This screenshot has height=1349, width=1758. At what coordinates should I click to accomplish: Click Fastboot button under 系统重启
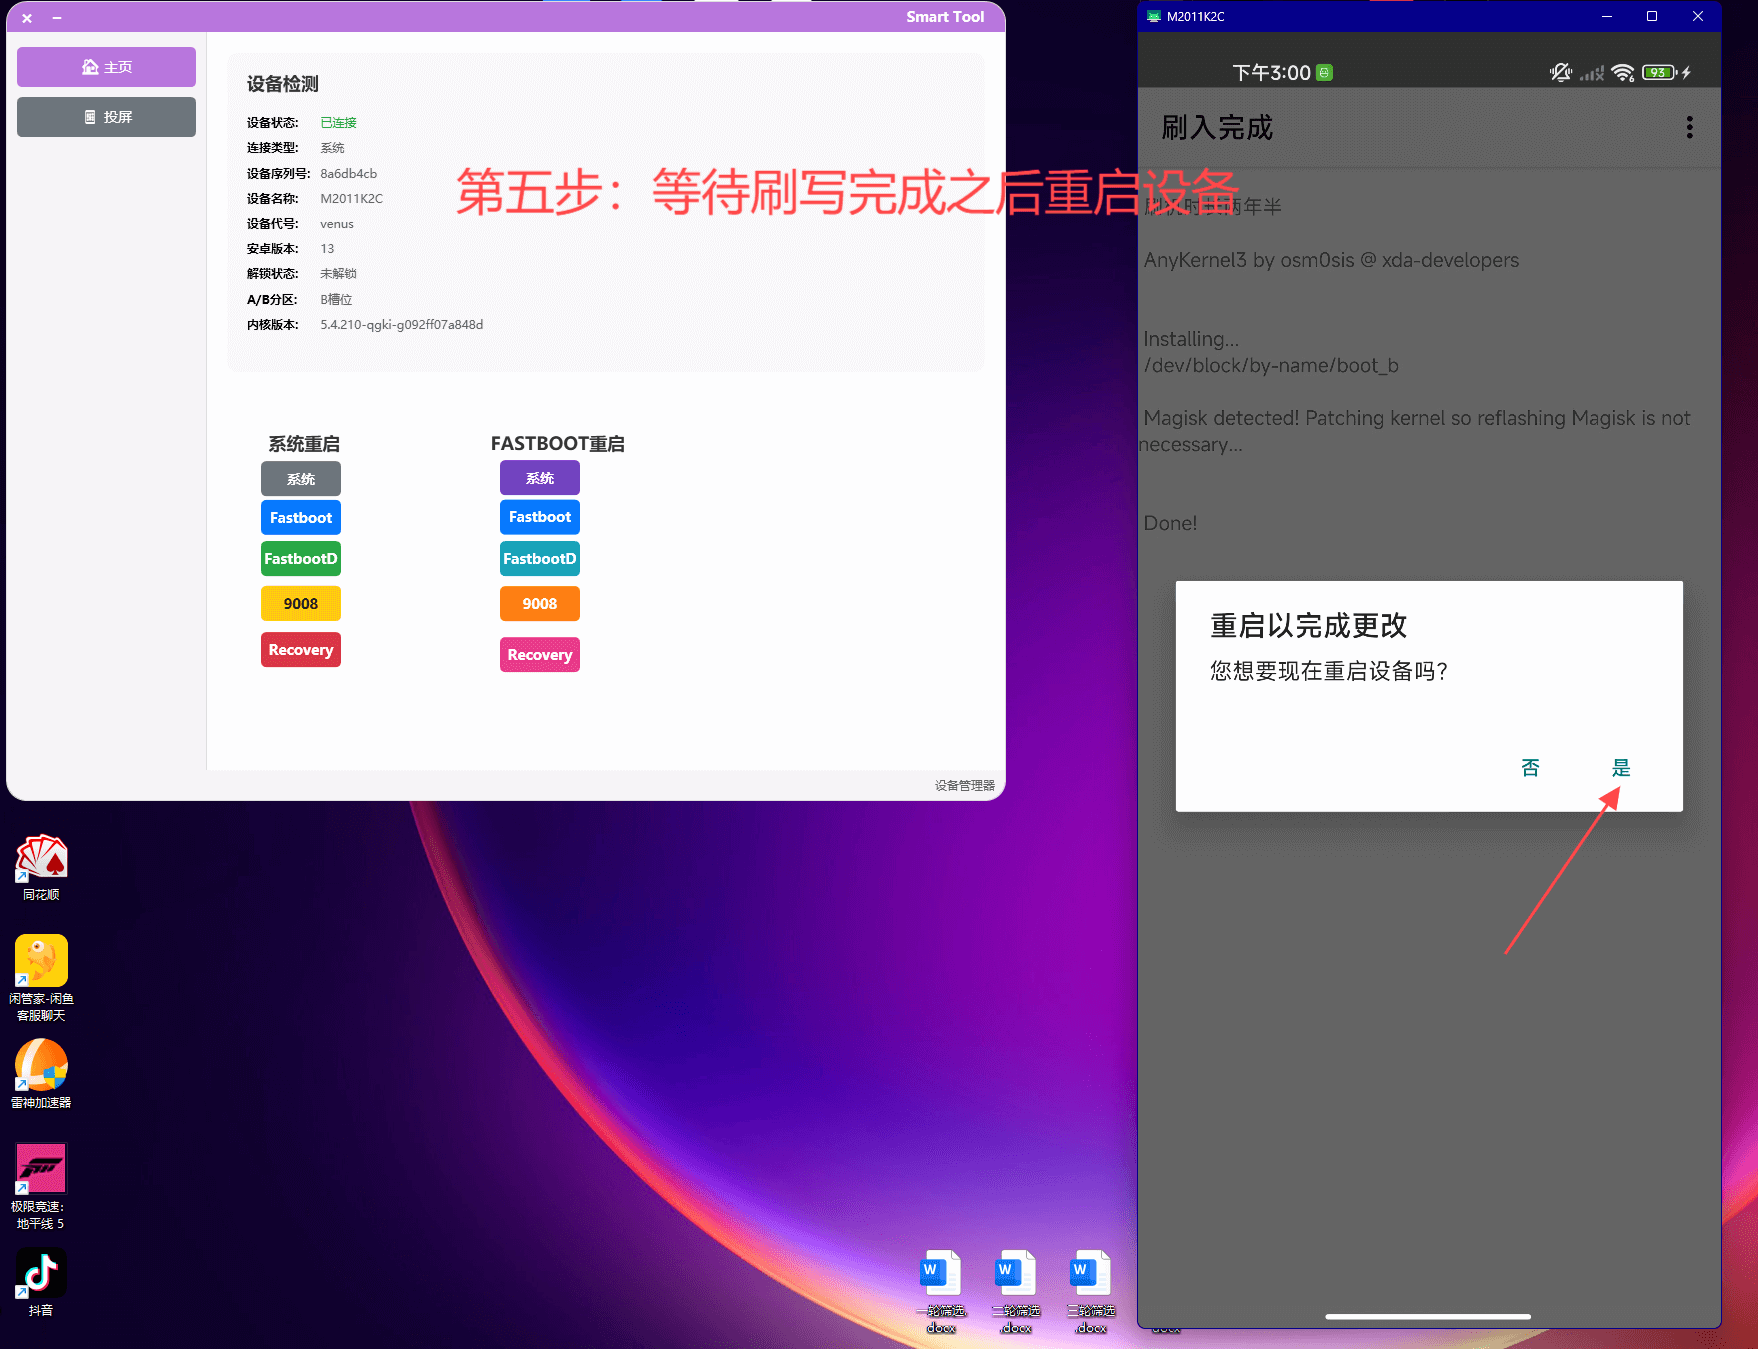click(301, 518)
